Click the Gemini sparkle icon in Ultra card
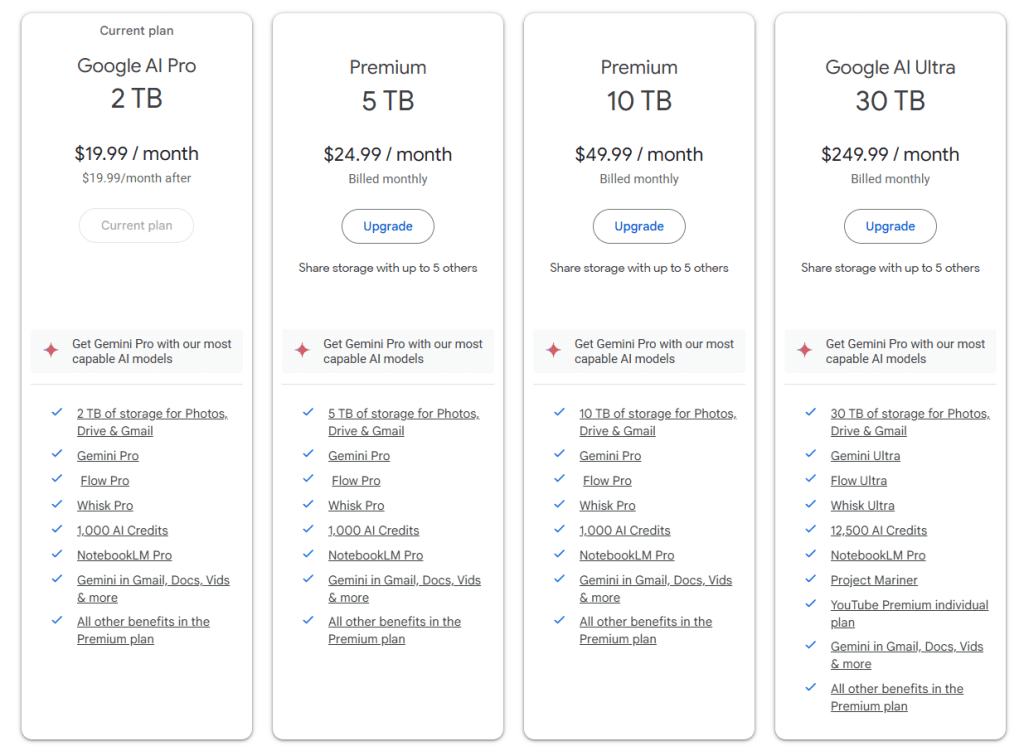1024x756 pixels. (804, 351)
